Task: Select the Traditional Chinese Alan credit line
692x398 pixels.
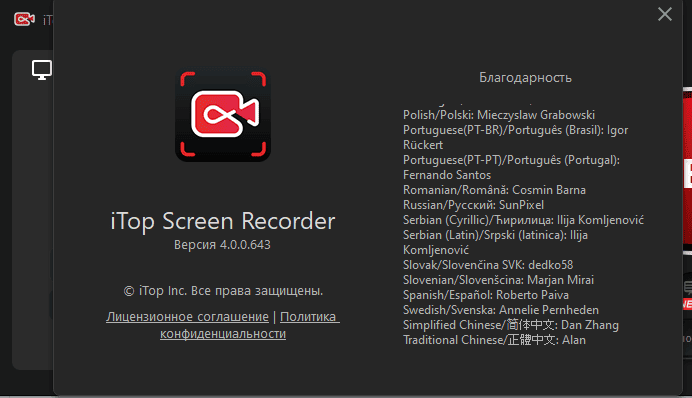Action: pyautogui.click(x=494, y=340)
